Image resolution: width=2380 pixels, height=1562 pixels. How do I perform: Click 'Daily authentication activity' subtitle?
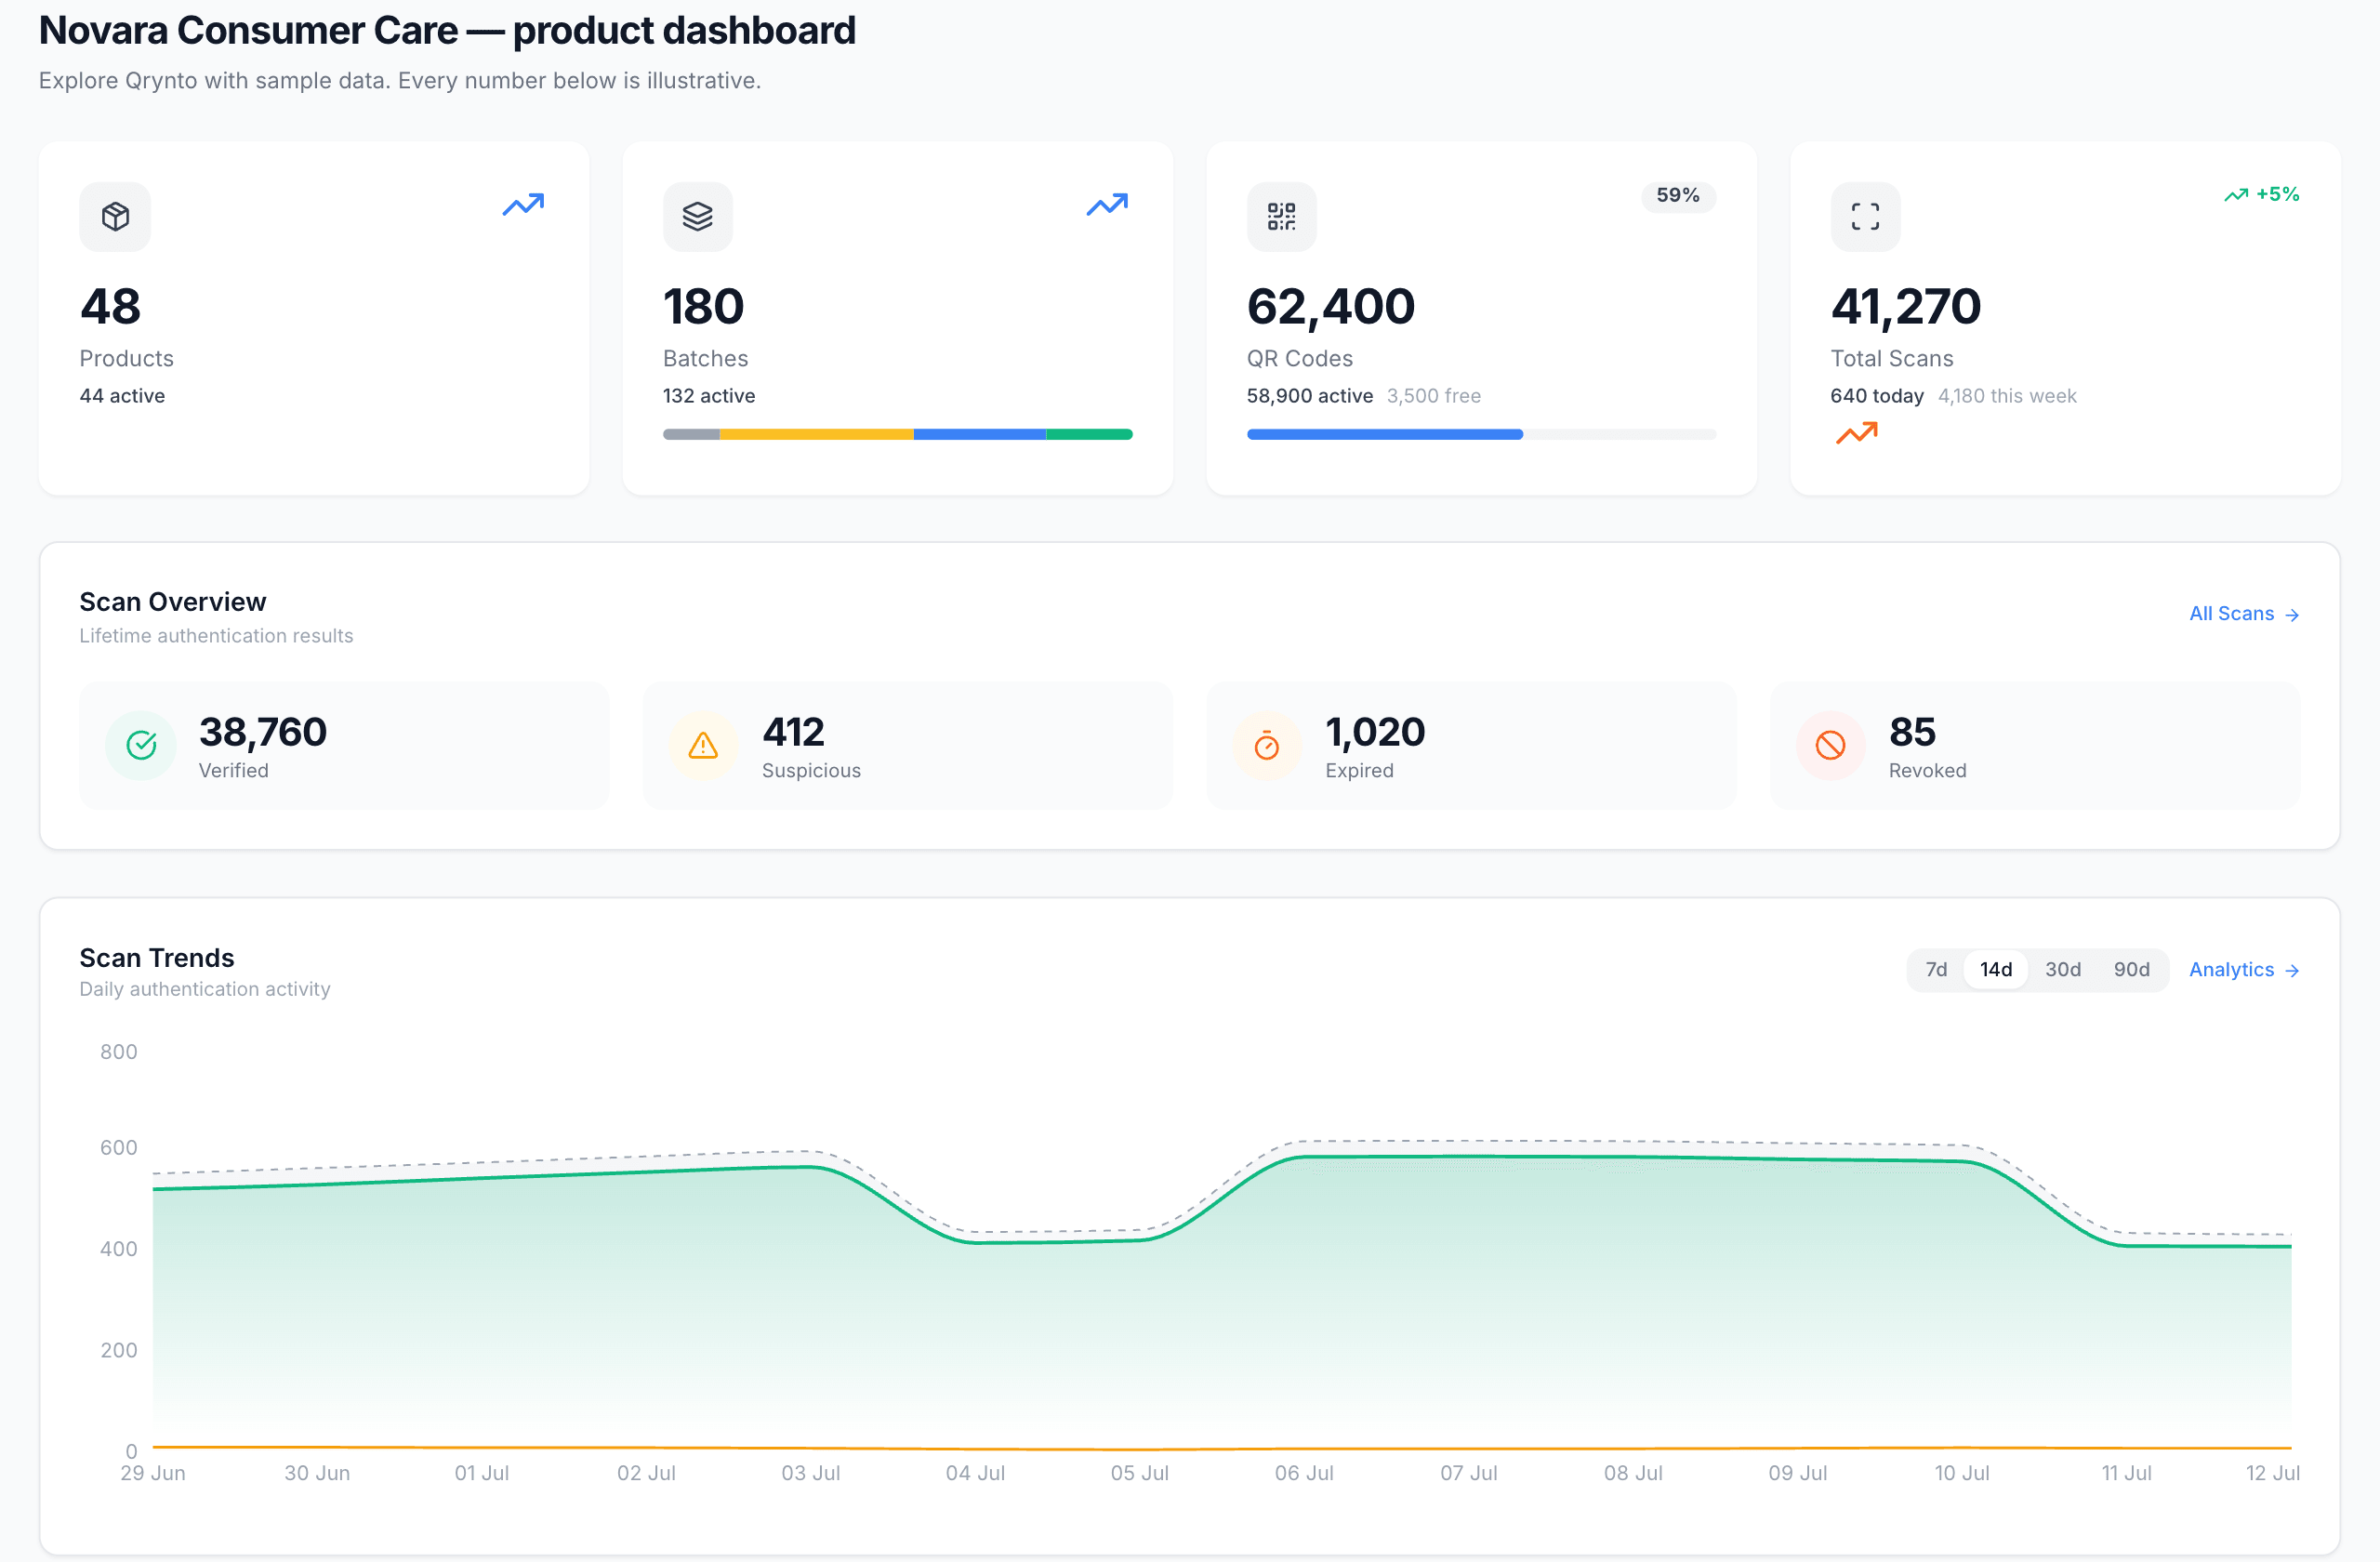coord(205,989)
